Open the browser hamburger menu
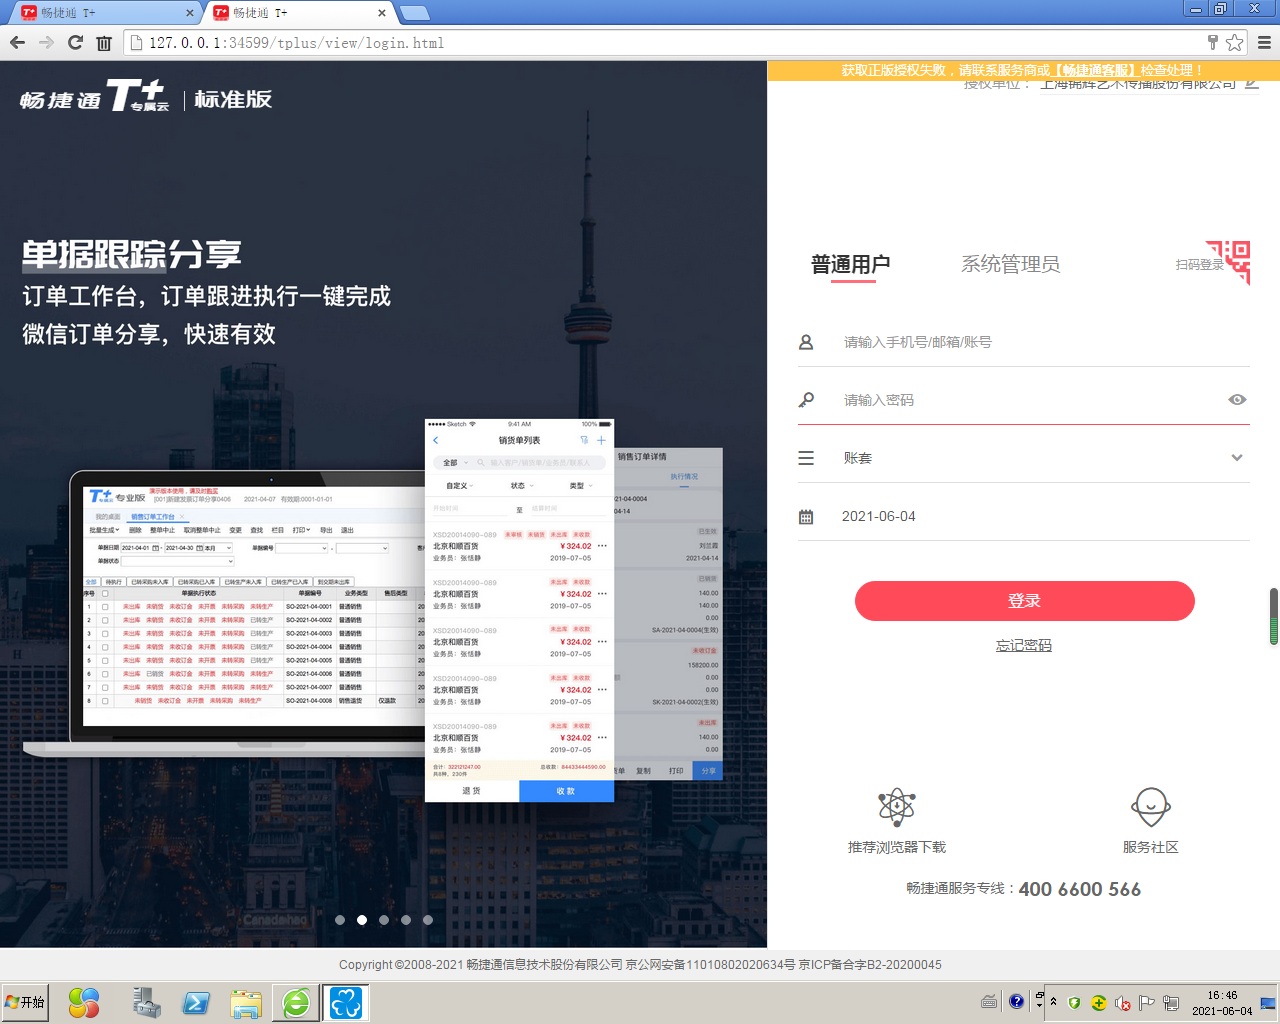This screenshot has width=1280, height=1024. (1264, 42)
